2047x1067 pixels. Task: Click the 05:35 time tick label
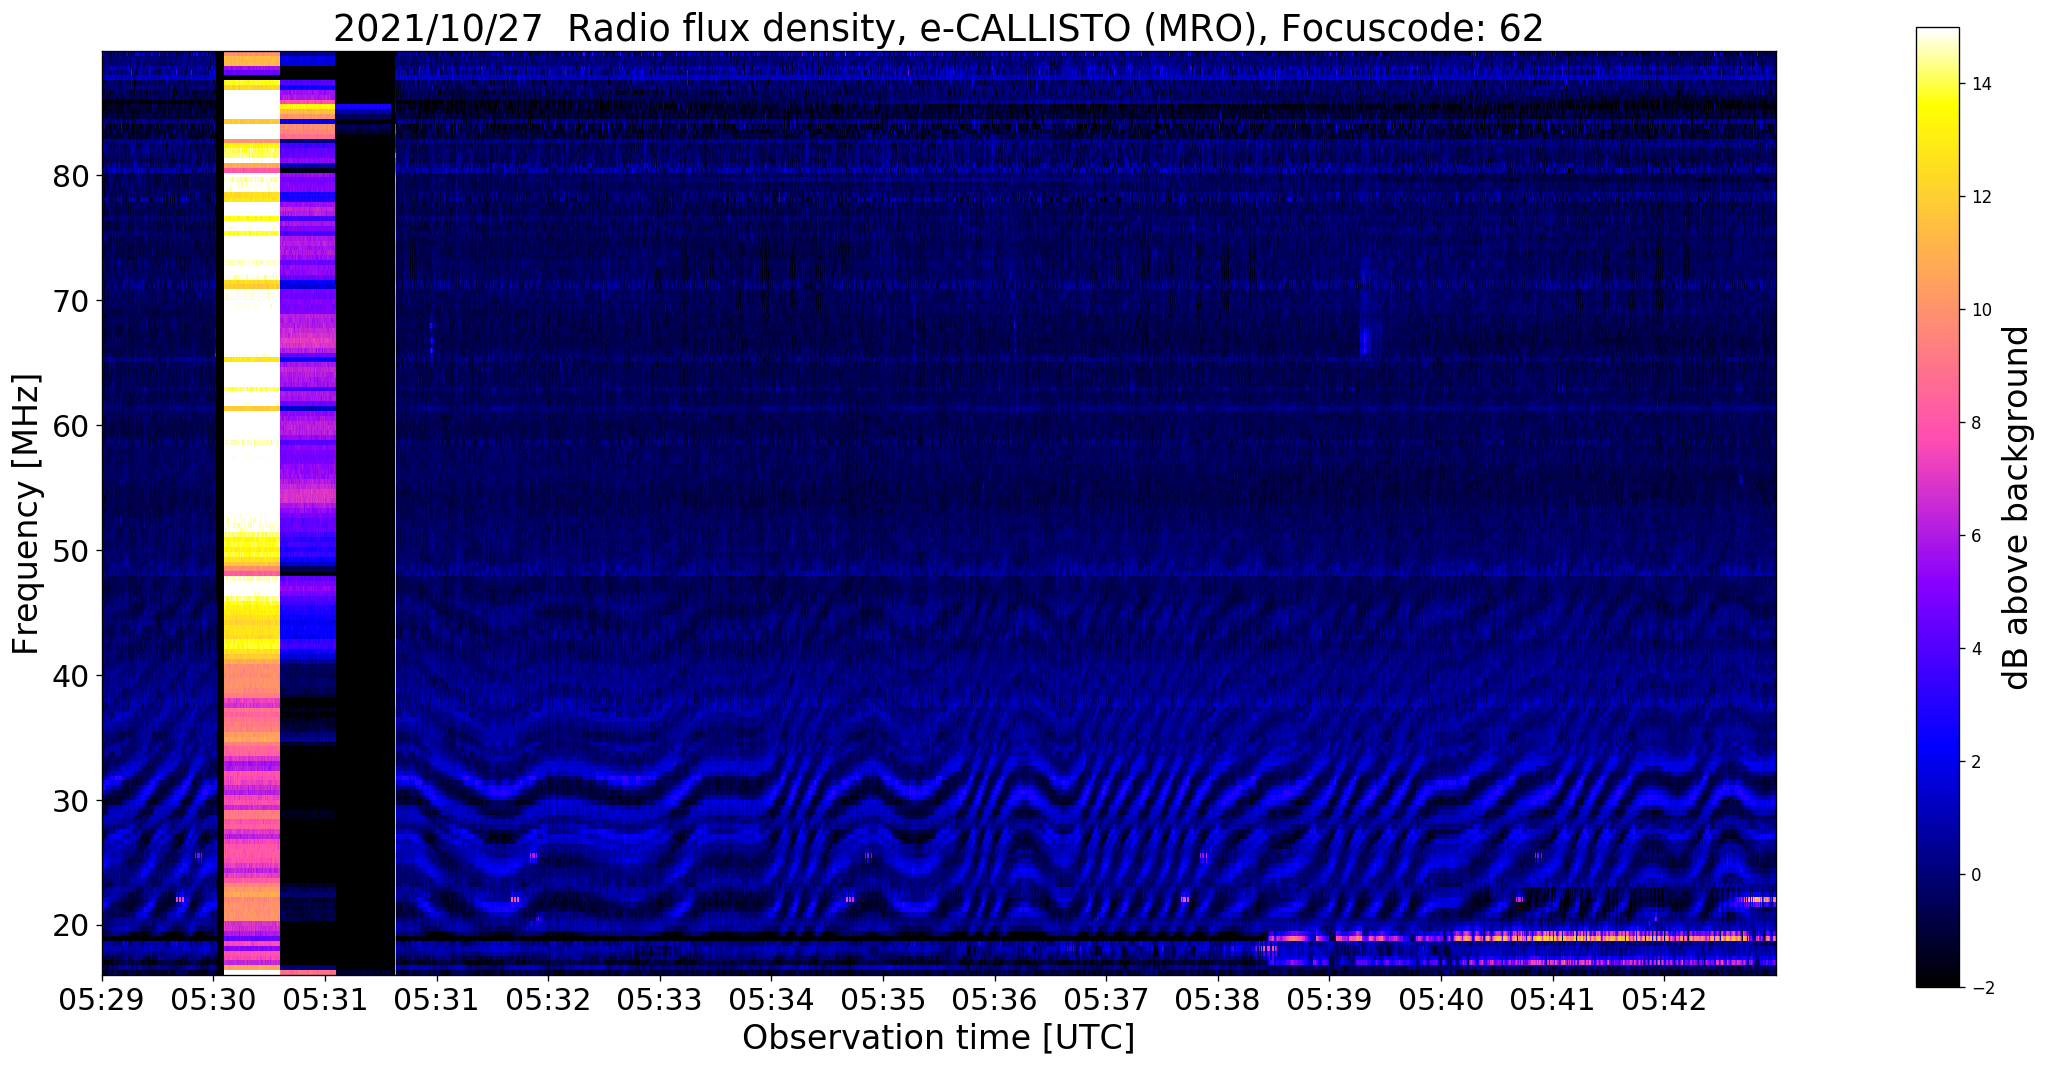(x=883, y=1000)
